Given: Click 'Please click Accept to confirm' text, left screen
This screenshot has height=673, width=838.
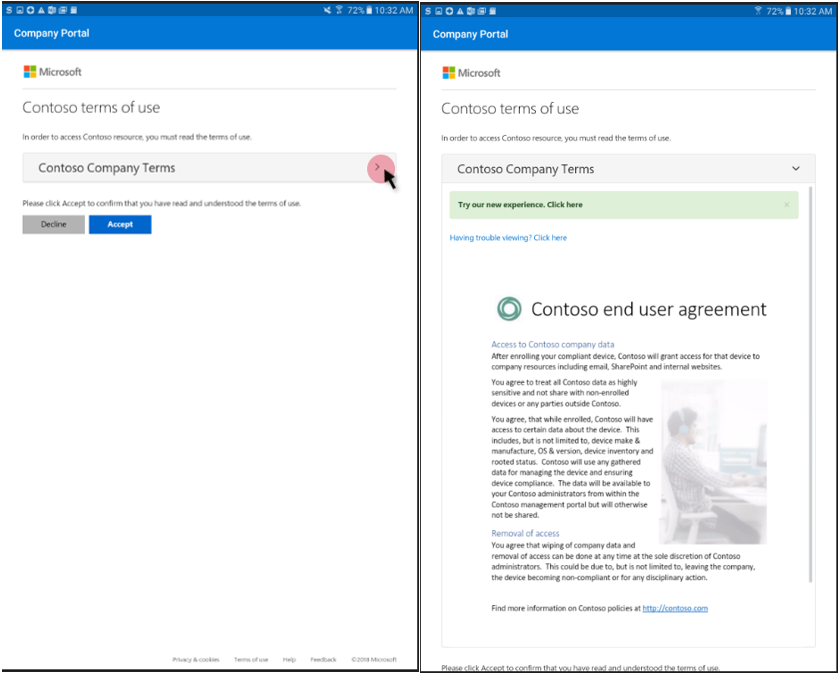Looking at the screenshot, I should 161,204.
